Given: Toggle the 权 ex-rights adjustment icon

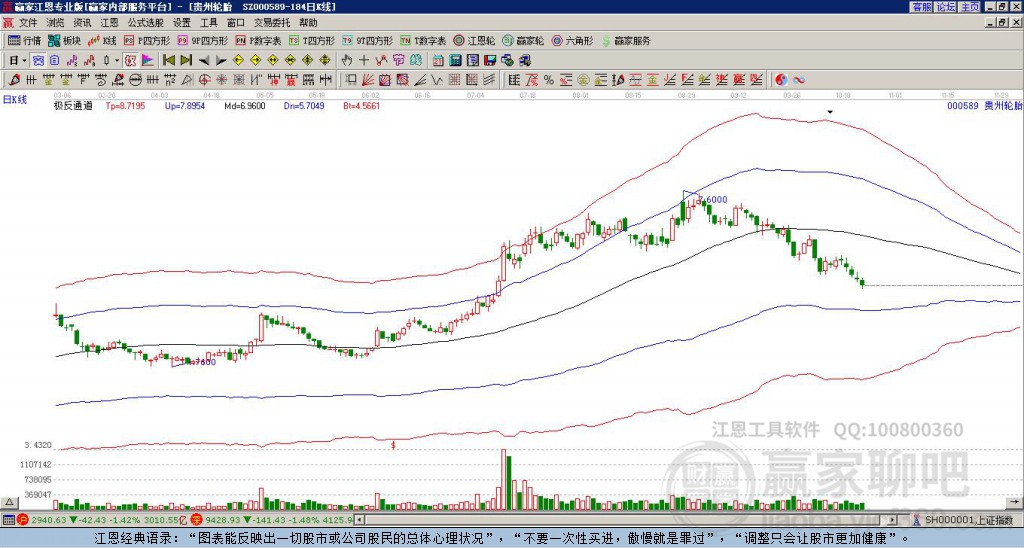Looking at the screenshot, I should click(x=130, y=60).
